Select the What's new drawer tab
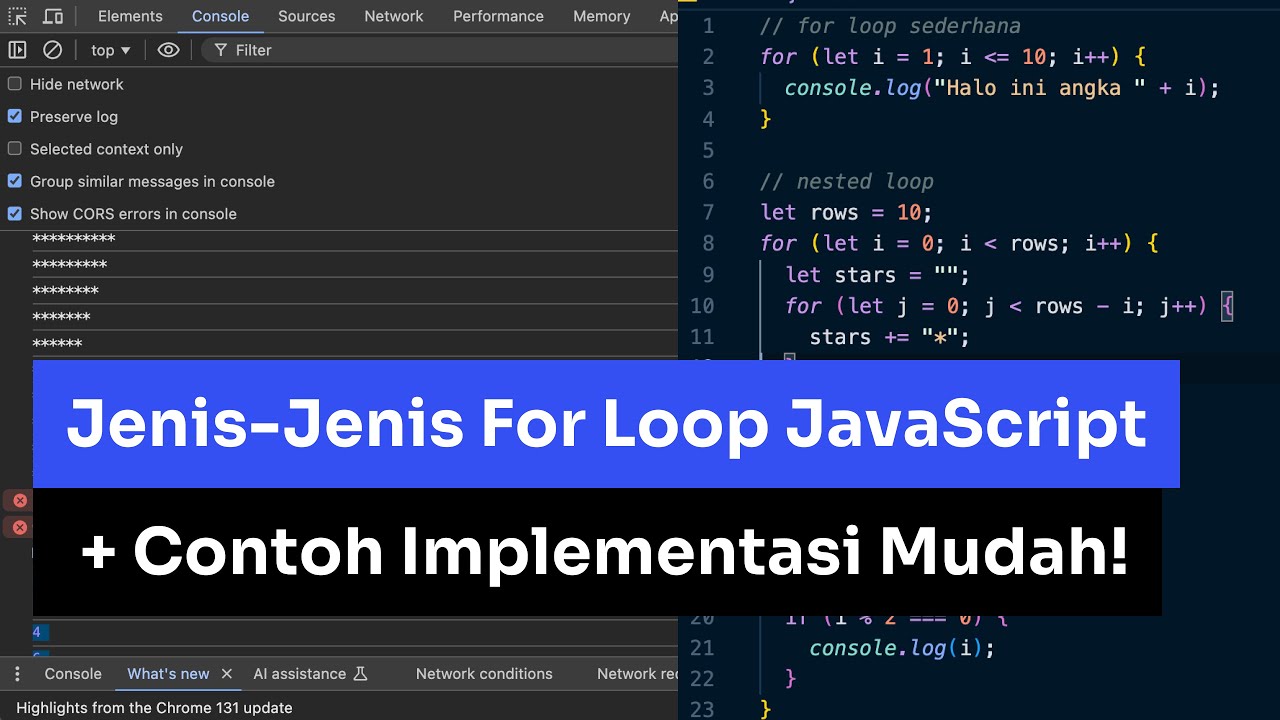The width and height of the screenshot is (1280, 720). (x=168, y=674)
